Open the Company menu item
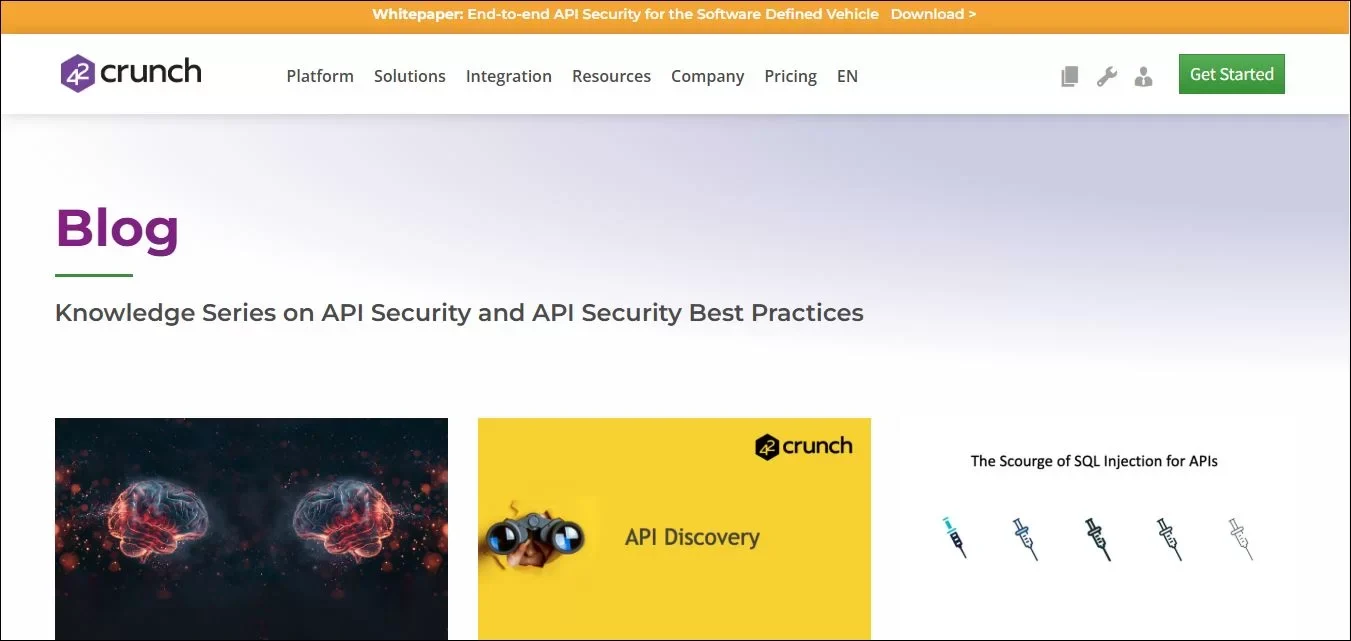Viewport: 1351px width, 641px height. coord(707,76)
